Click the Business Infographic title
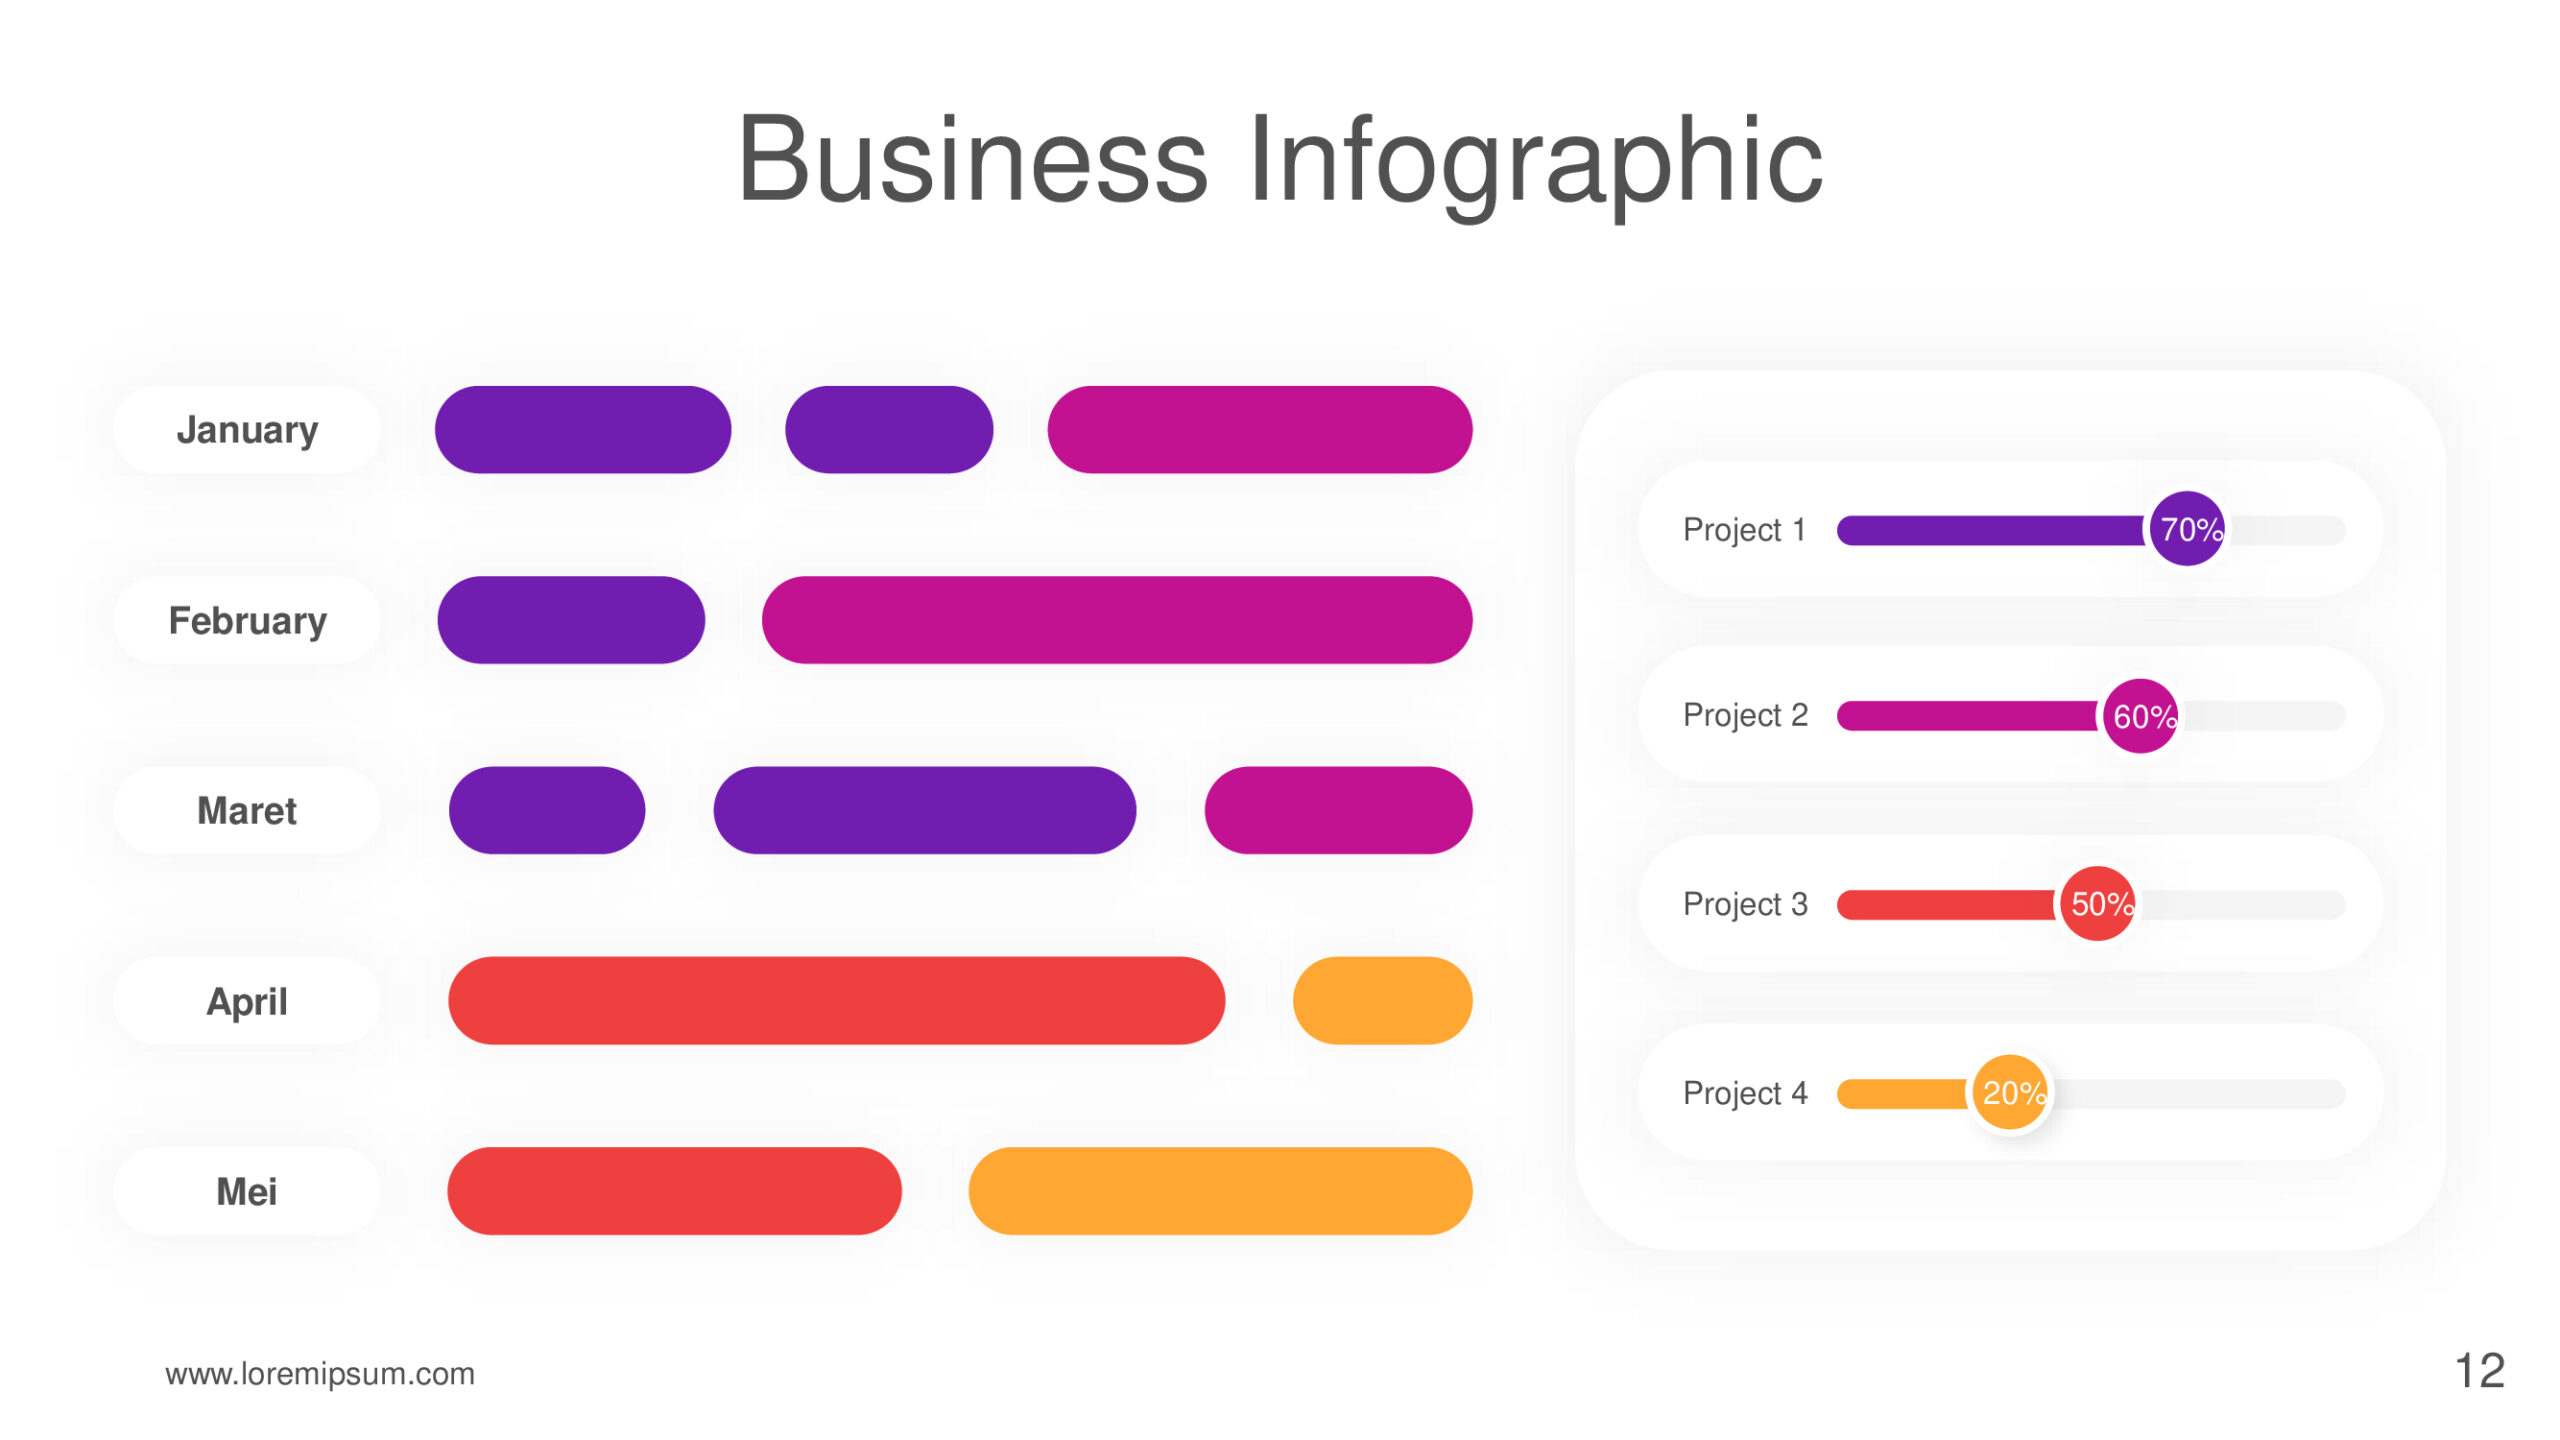The height and width of the screenshot is (1440, 2560). point(1281,162)
